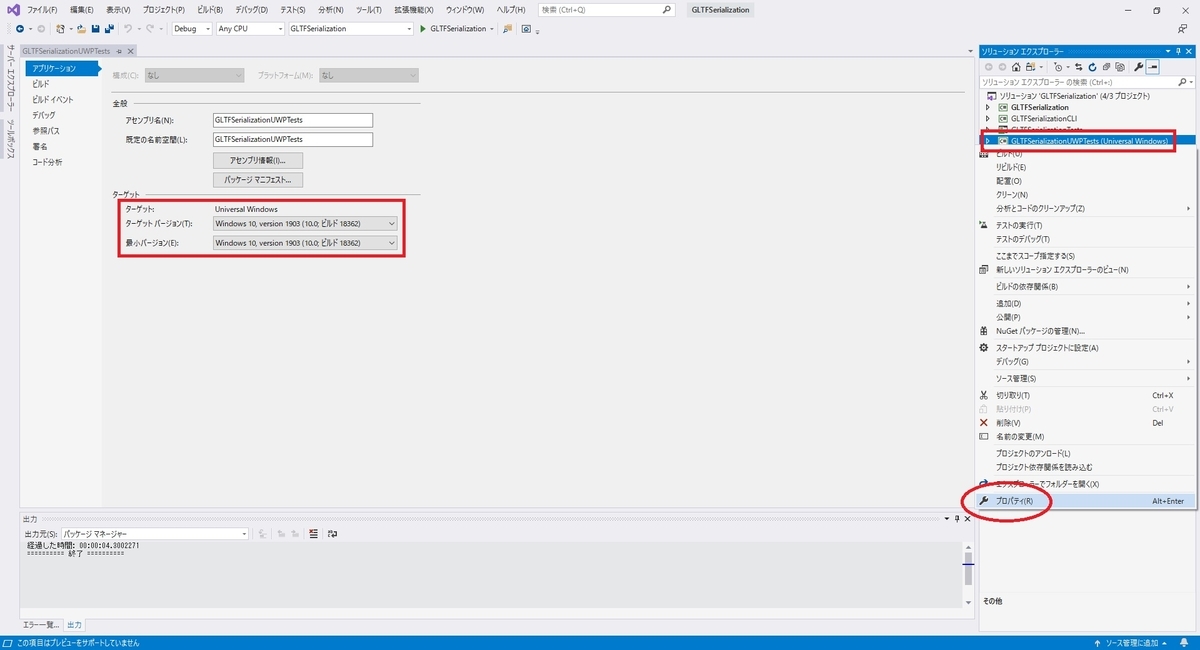1200x650 pixels.
Task: Click Clear All icon in Output panel
Action: [x=313, y=534]
